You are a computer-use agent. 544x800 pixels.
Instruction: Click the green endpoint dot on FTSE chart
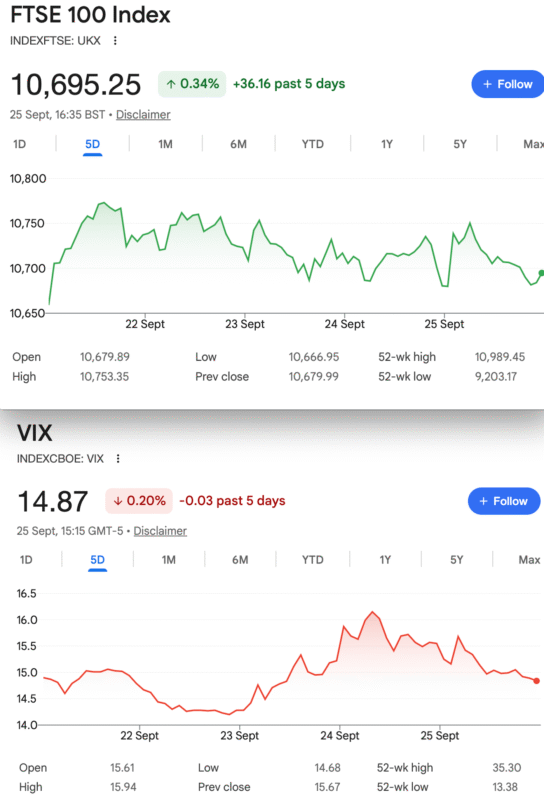[541, 273]
